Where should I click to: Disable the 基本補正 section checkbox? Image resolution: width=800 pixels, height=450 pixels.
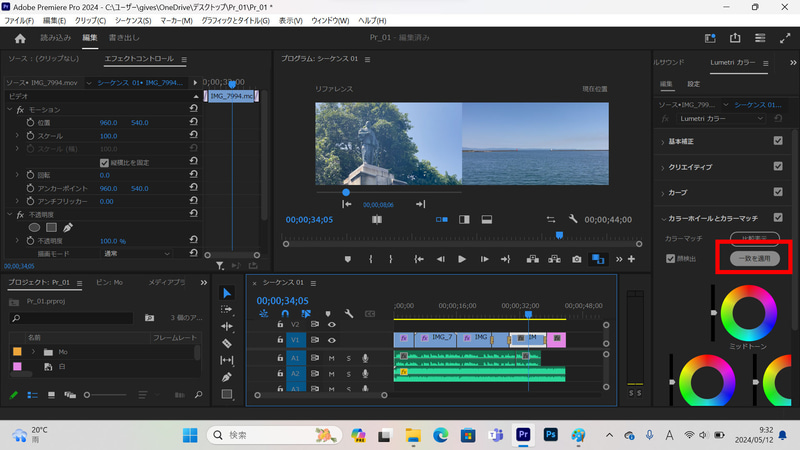tap(778, 141)
